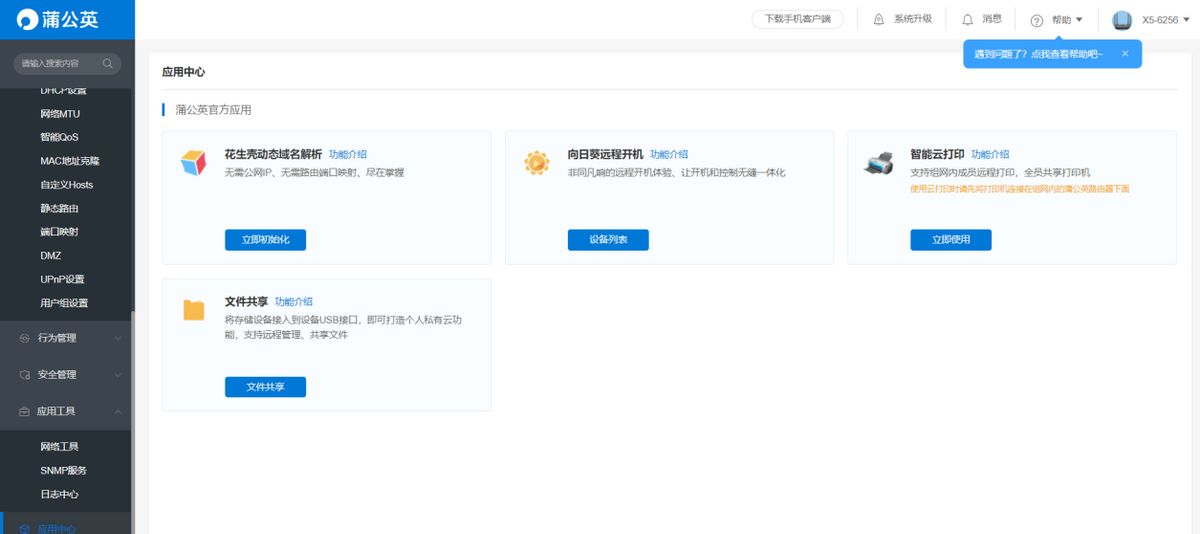Click the 消息 bell icon
The width and height of the screenshot is (1200, 534).
(x=967, y=19)
